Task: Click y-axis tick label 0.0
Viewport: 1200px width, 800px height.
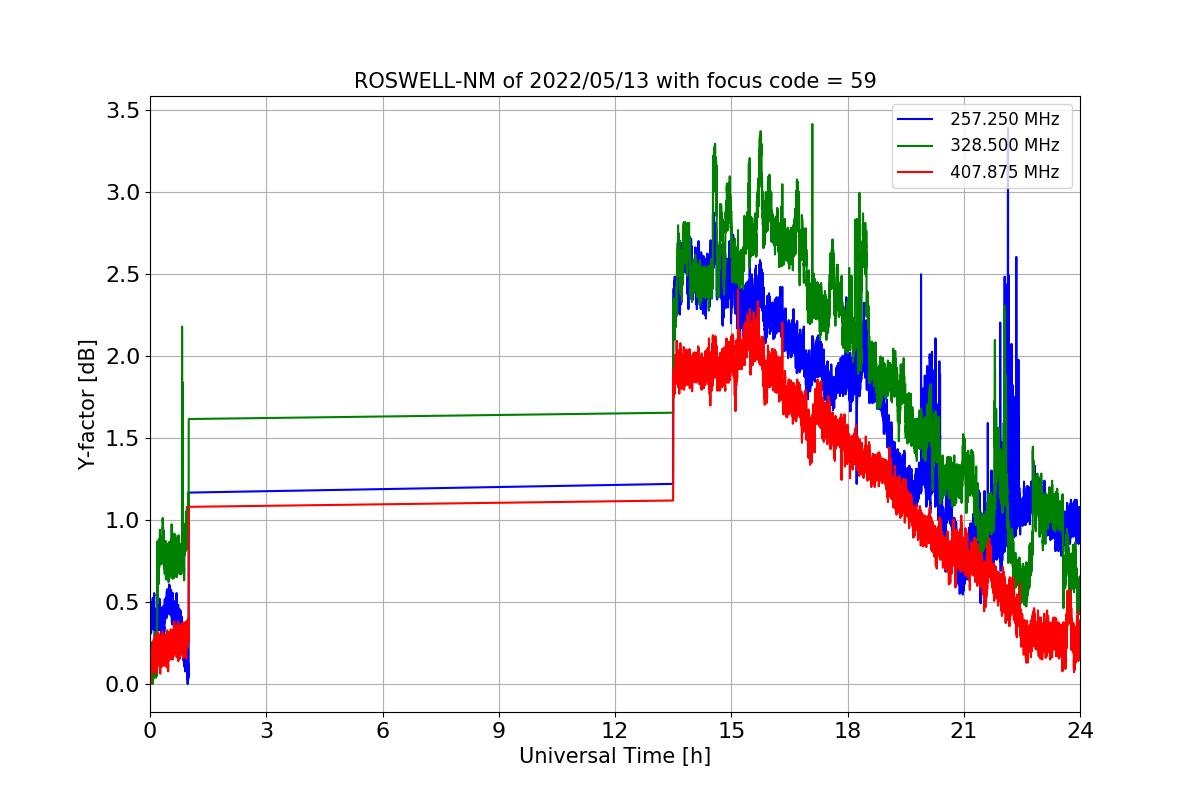Action: [123, 684]
